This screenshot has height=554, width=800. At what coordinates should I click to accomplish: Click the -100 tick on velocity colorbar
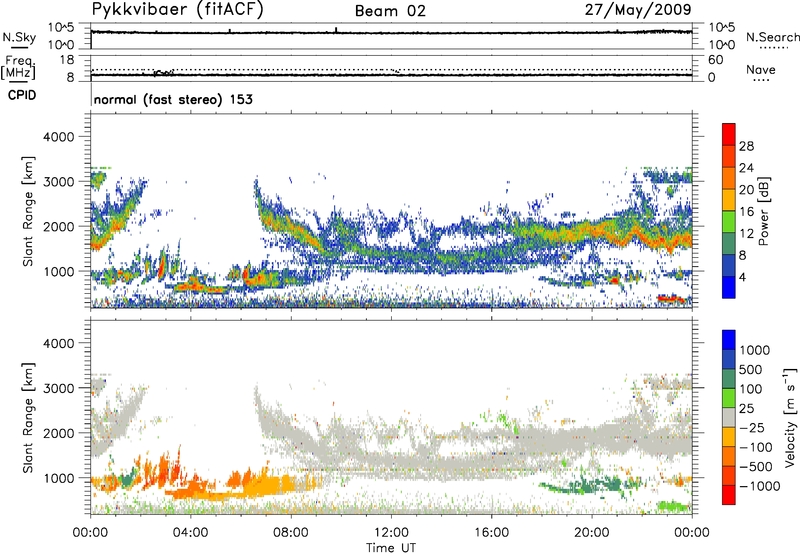755,447
